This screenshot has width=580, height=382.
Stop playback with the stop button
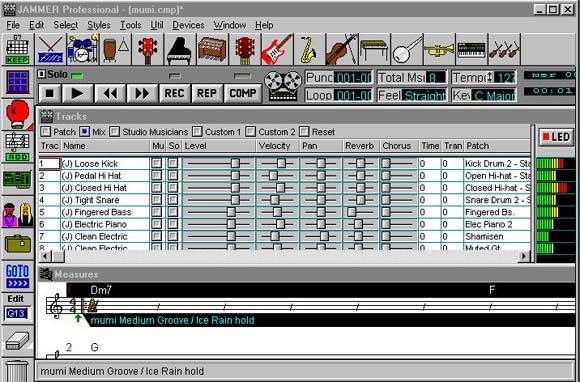pos(49,93)
